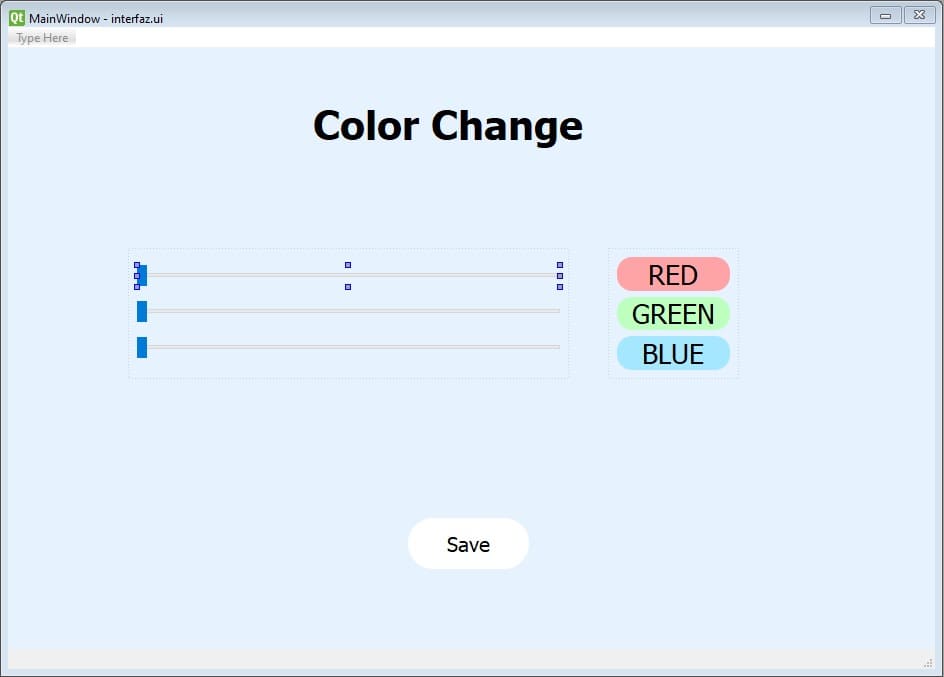Select the "Color Change" title label
Viewport: 944px width, 677px height.
[x=448, y=126]
